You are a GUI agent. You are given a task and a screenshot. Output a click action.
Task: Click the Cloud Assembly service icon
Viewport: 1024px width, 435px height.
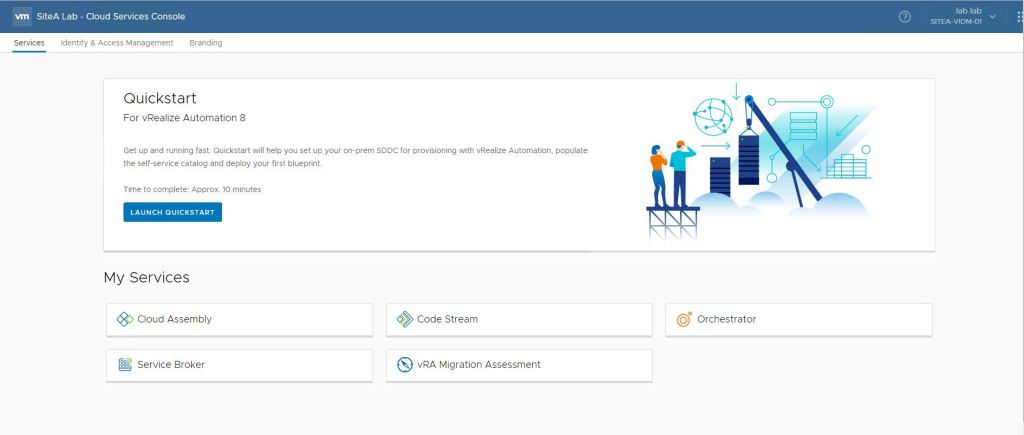pyautogui.click(x=125, y=319)
